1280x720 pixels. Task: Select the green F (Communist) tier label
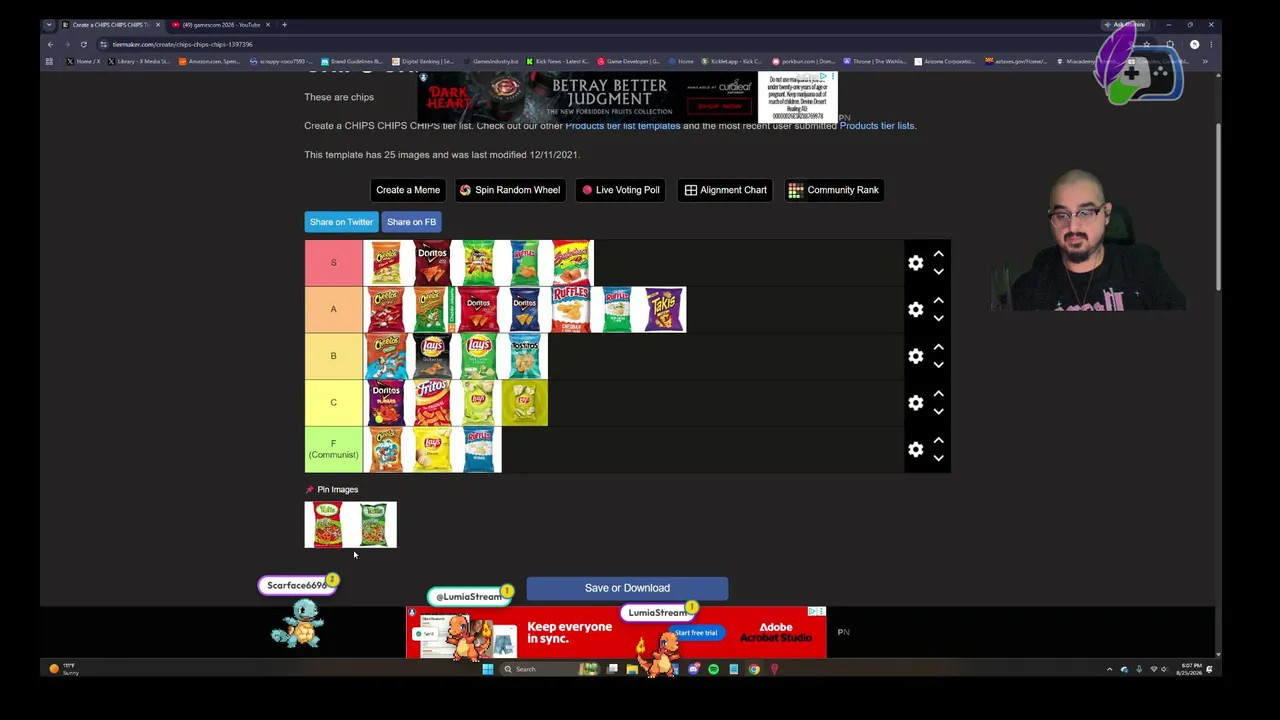click(334, 450)
